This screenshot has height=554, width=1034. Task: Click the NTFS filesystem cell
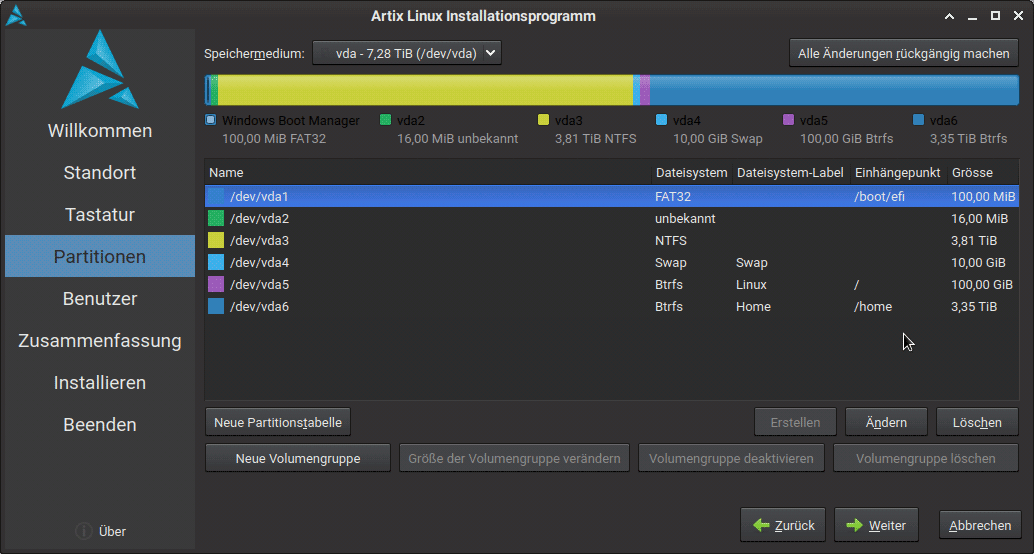click(671, 241)
